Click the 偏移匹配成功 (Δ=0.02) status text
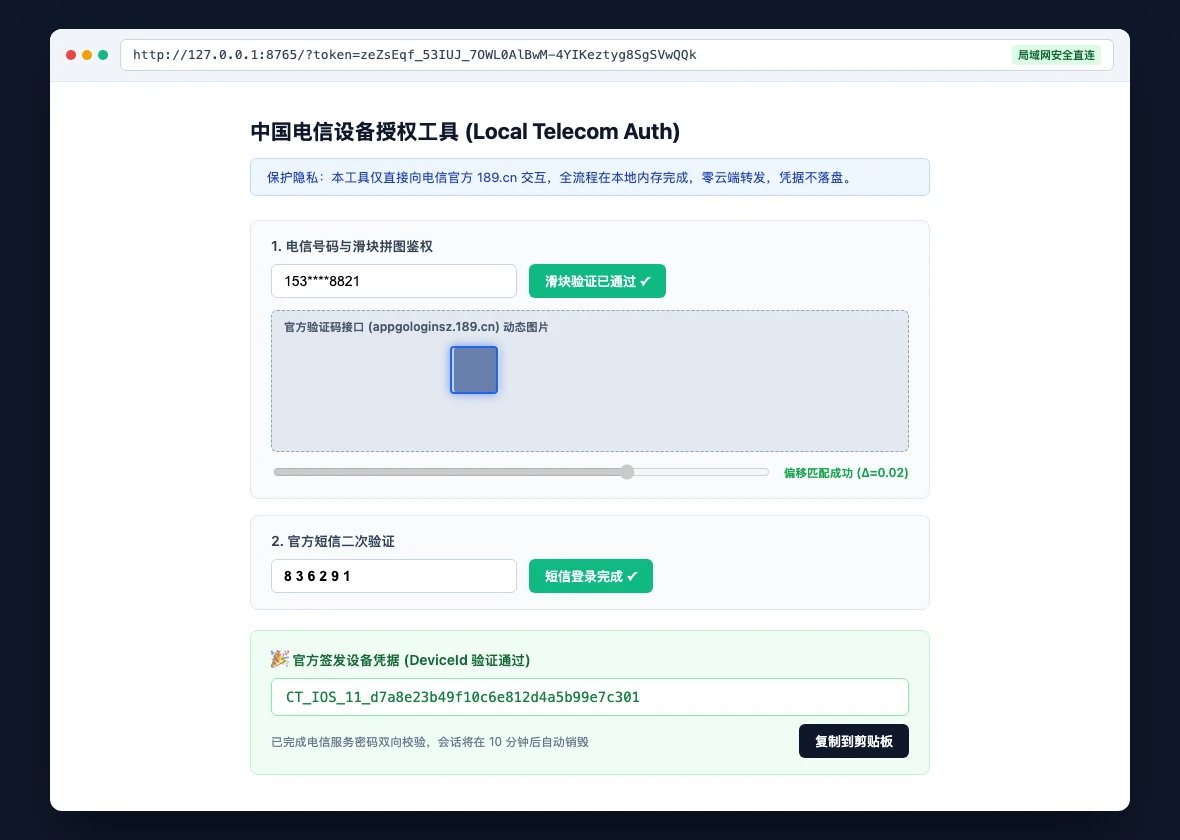This screenshot has height=840, width=1180. (846, 473)
